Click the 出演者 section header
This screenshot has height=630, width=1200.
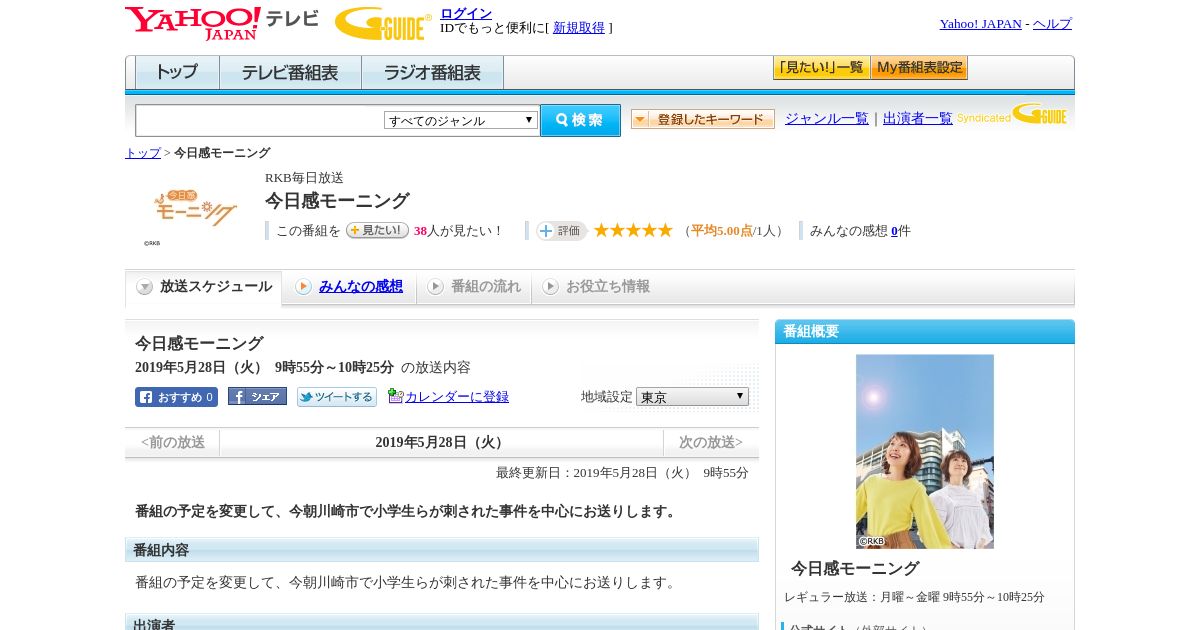pyautogui.click(x=442, y=622)
